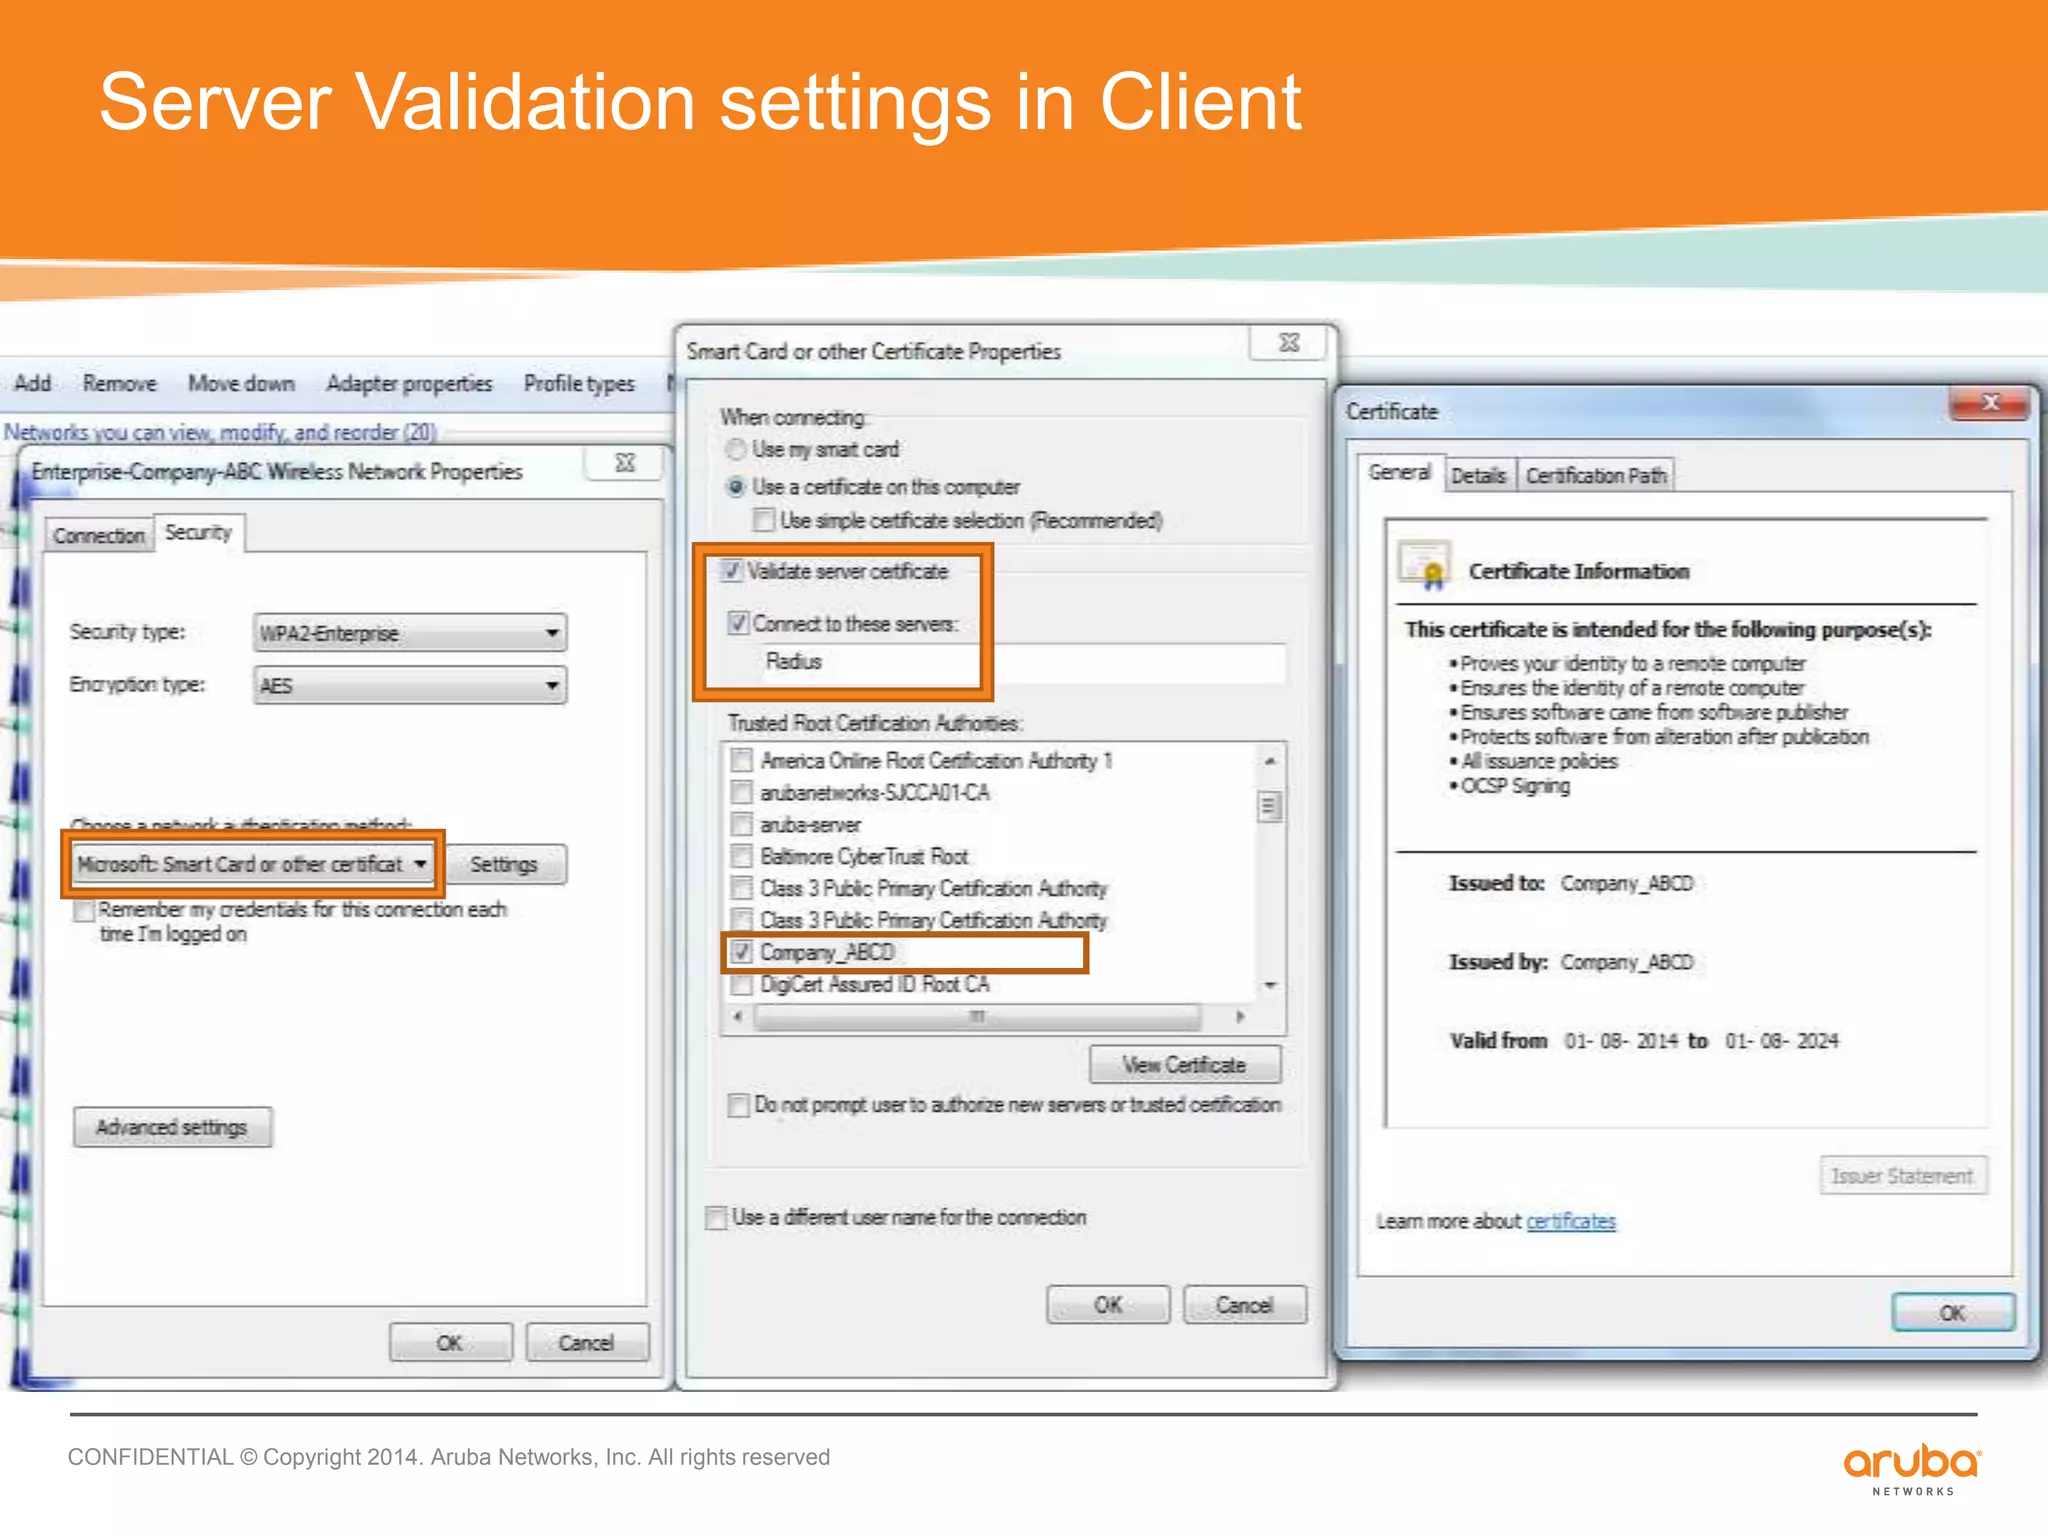Open the General tab of Certificate window

click(1399, 472)
